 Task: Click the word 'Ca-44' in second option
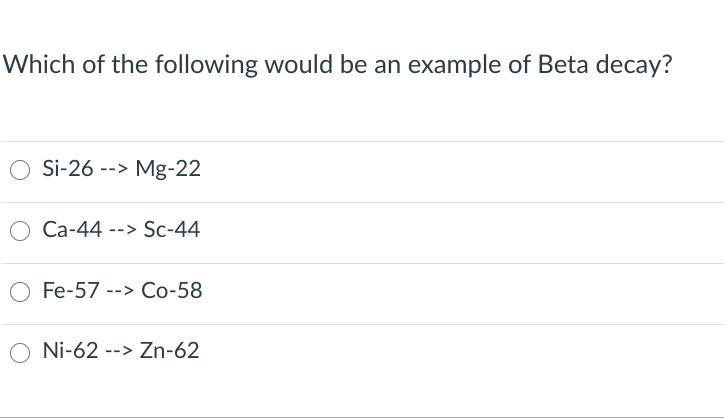click(x=72, y=230)
